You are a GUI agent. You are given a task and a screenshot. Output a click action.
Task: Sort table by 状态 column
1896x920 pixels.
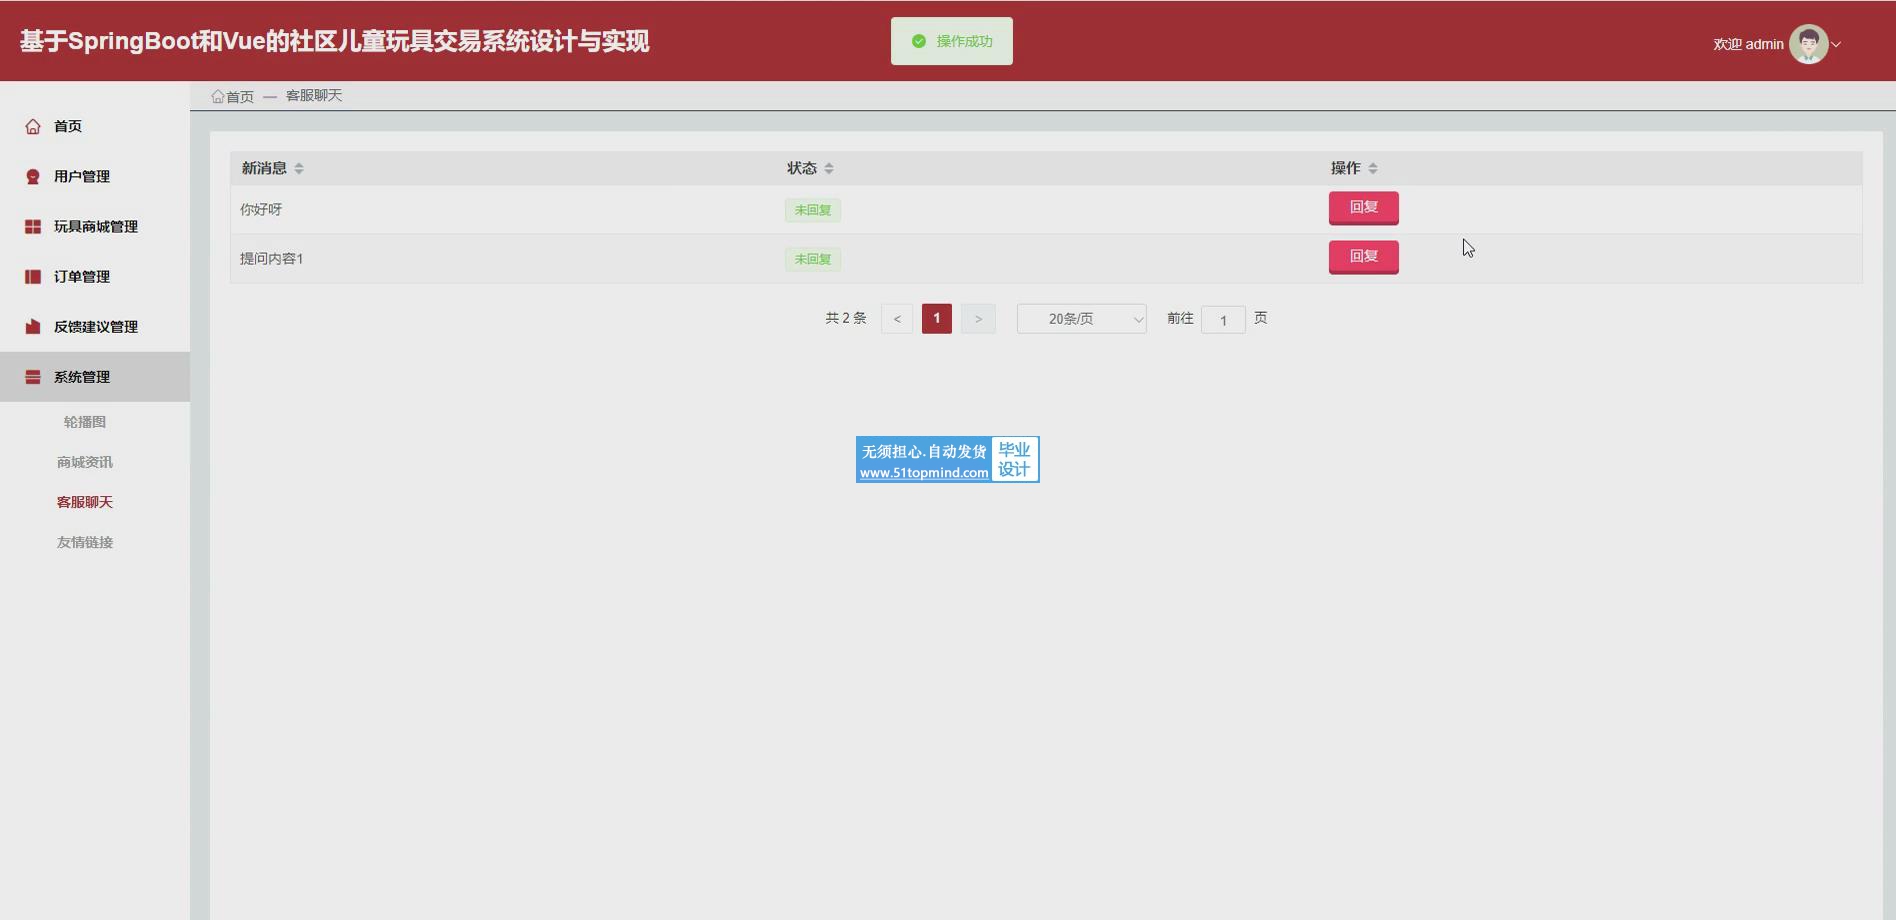[x=829, y=168]
